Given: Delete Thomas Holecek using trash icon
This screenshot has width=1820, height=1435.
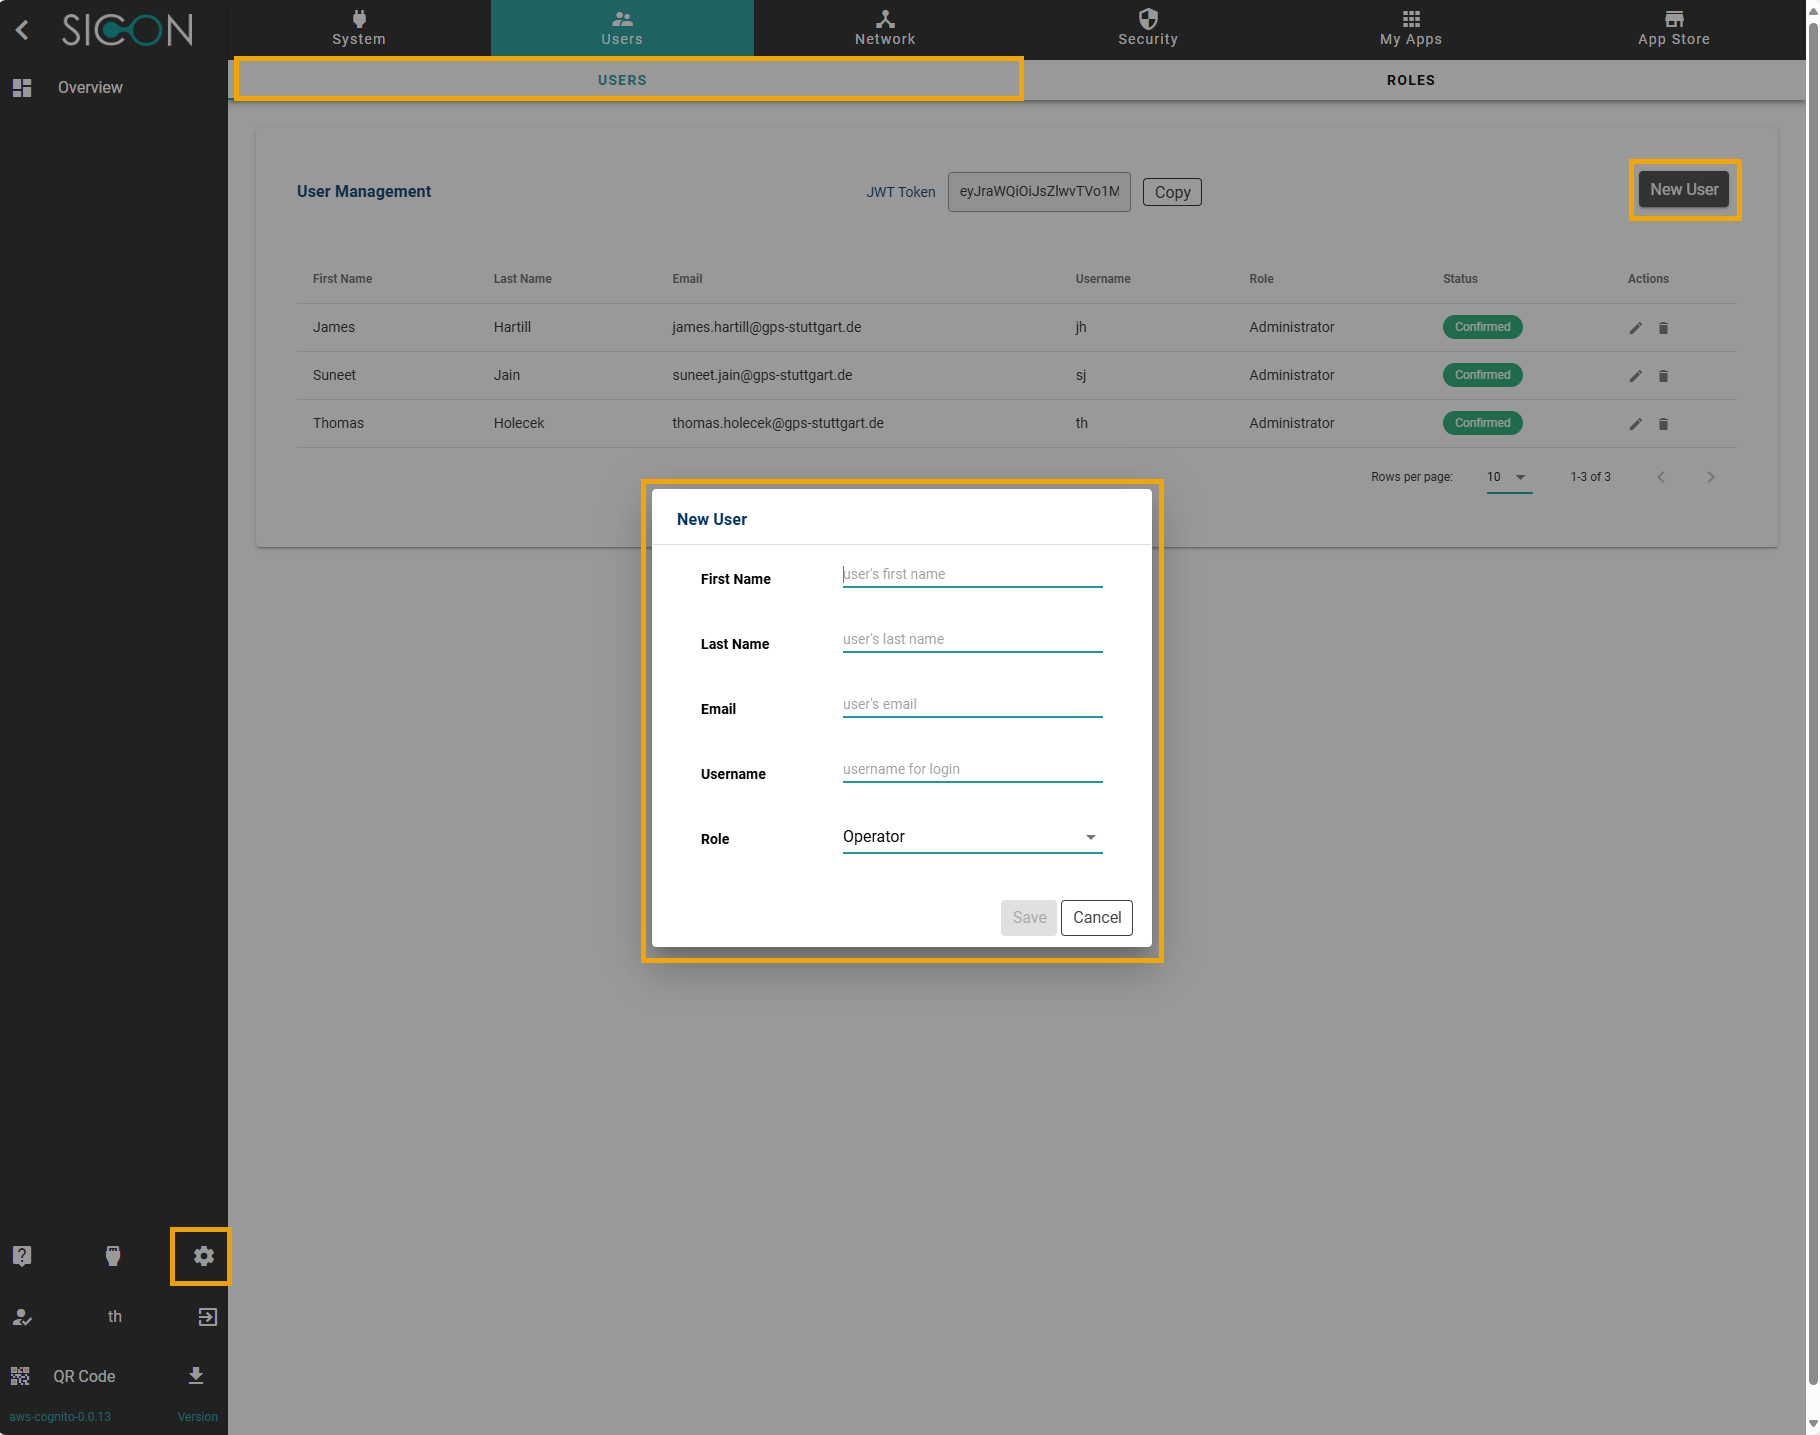Looking at the screenshot, I should [1664, 424].
